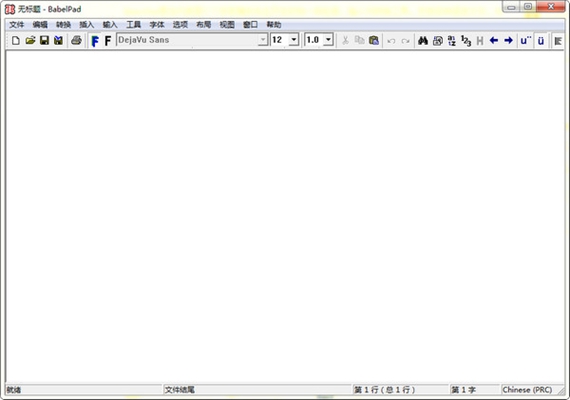Click the paste clipboard icon

374,40
